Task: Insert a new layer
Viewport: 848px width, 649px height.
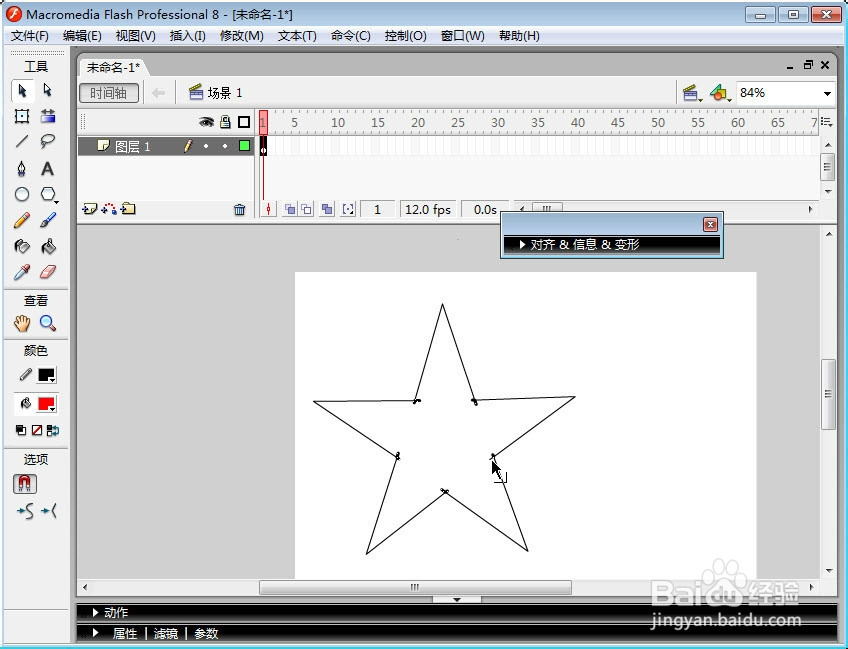Action: pyautogui.click(x=89, y=209)
